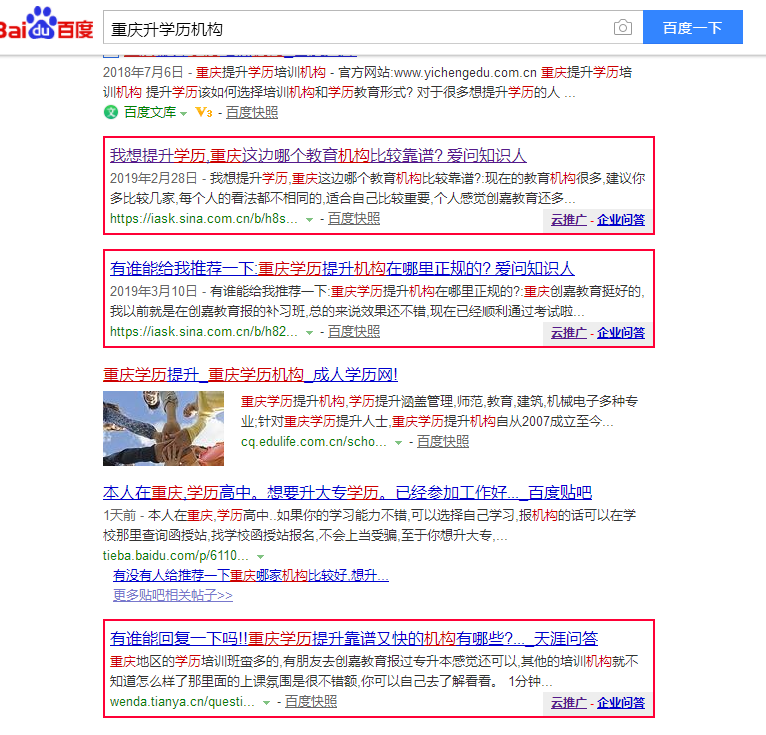Open 百度快照 for wenda.tianya.cn result
The image size is (766, 735).
tap(311, 701)
